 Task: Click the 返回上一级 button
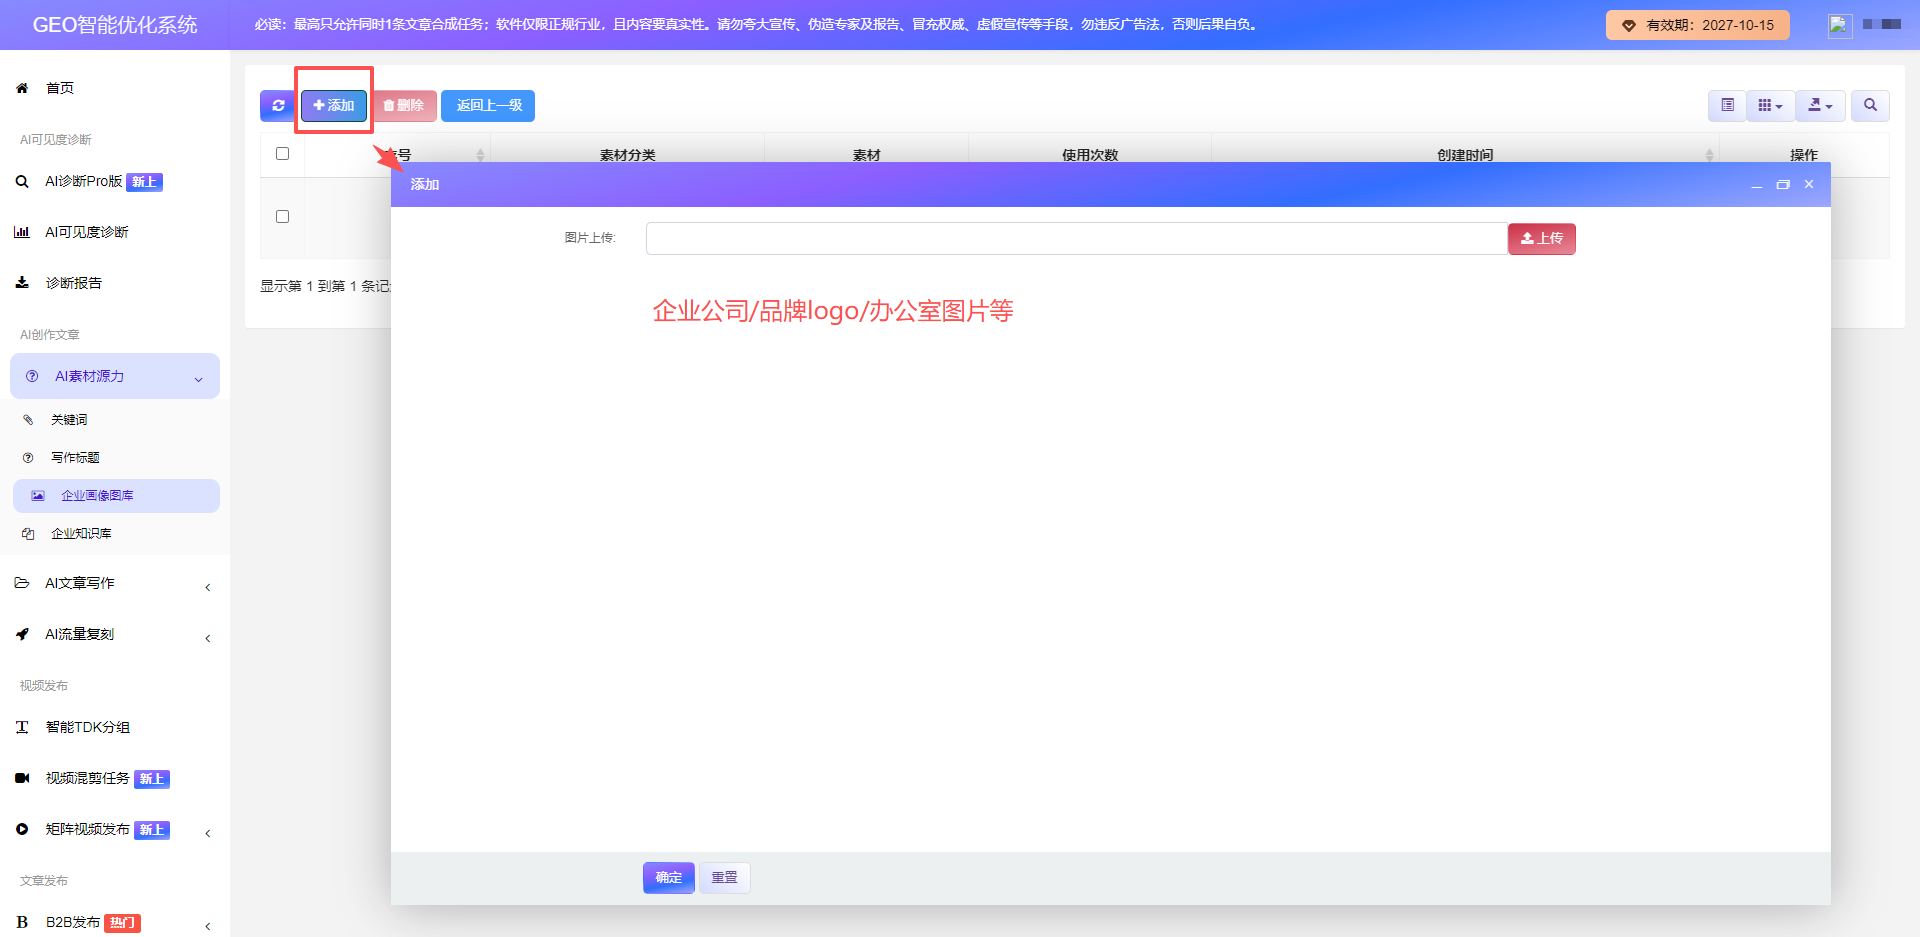pyautogui.click(x=488, y=105)
